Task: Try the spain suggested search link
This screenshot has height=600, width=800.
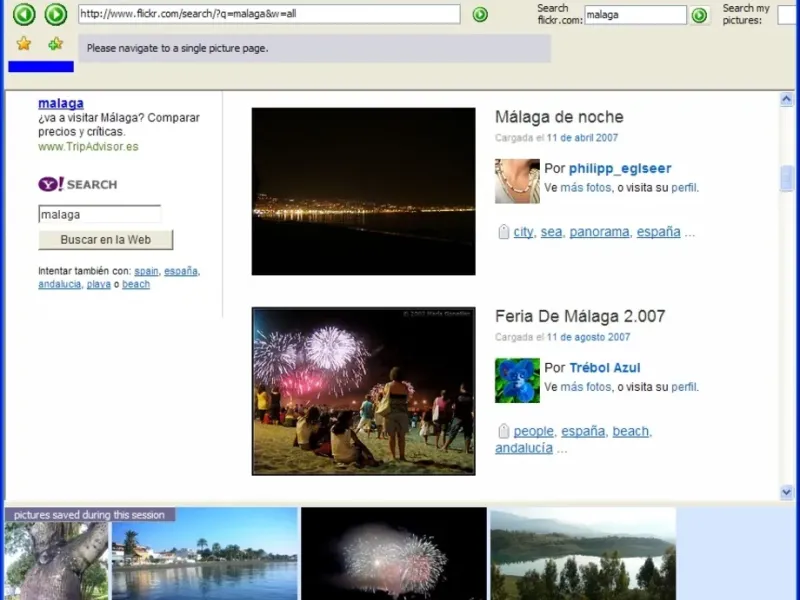Action: 146,271
